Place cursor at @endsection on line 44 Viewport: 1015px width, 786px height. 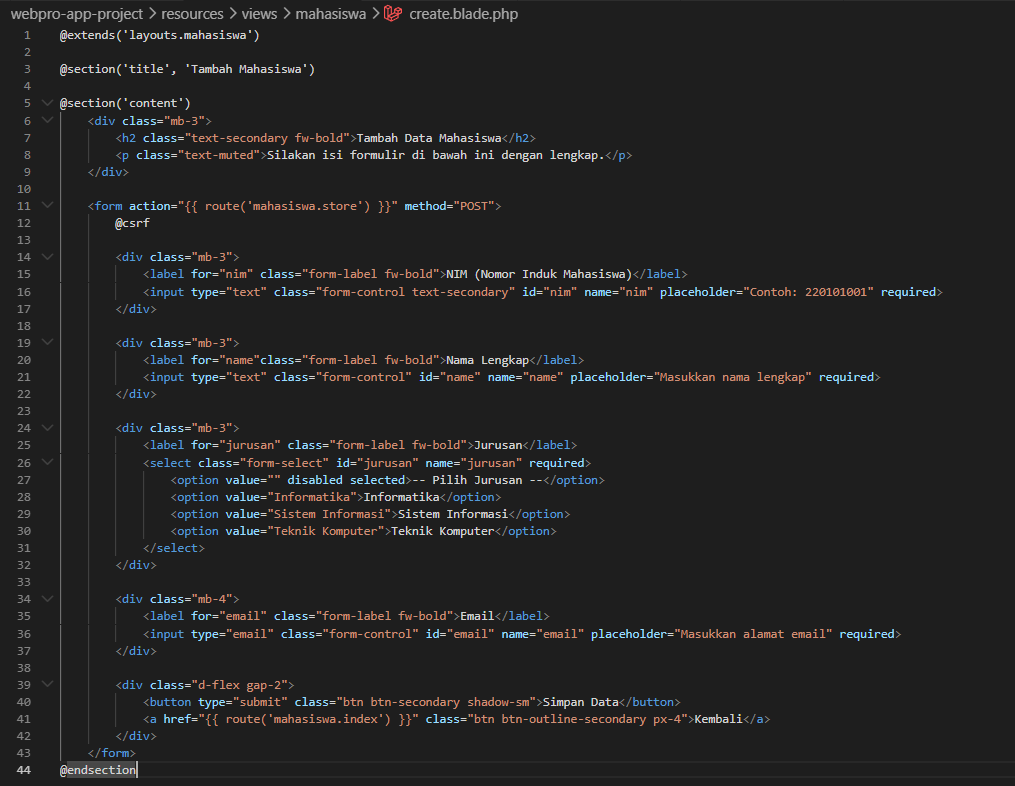point(98,770)
